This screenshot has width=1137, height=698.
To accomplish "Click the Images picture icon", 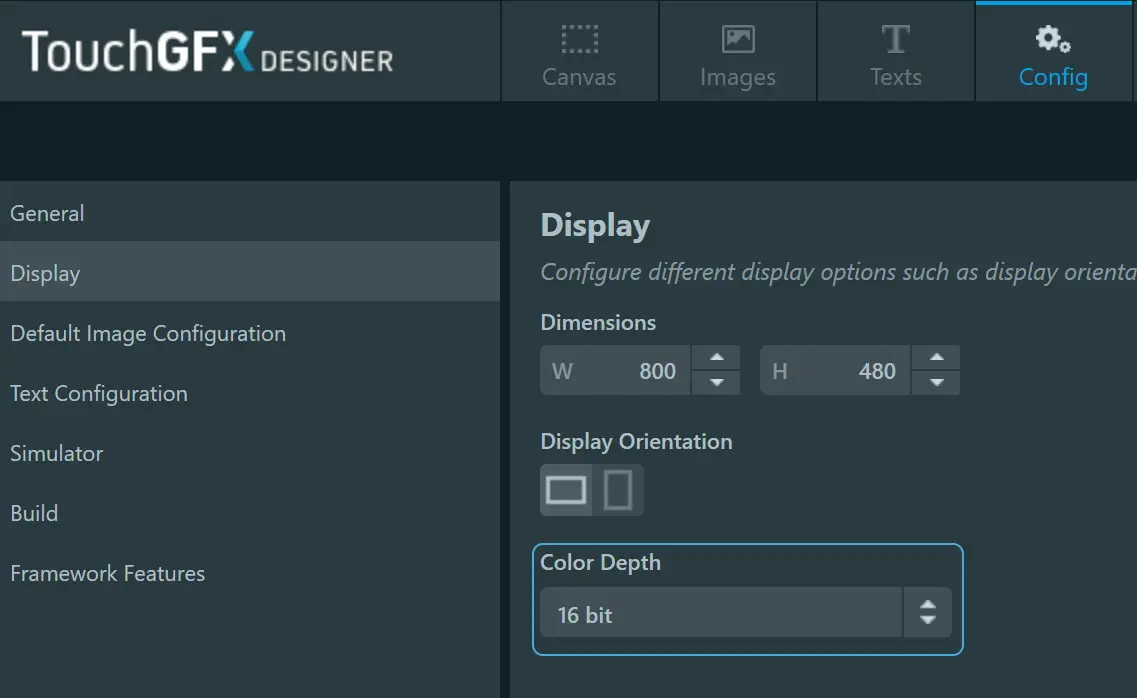I will click(x=737, y=39).
